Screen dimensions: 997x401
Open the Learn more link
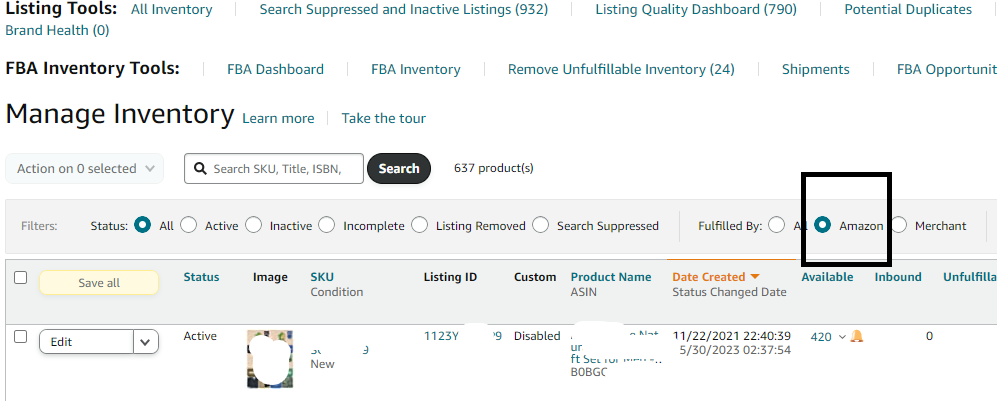pos(278,118)
